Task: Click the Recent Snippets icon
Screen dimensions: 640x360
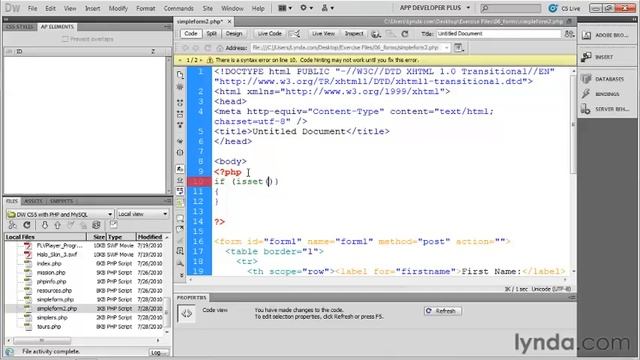Action: click(180, 251)
